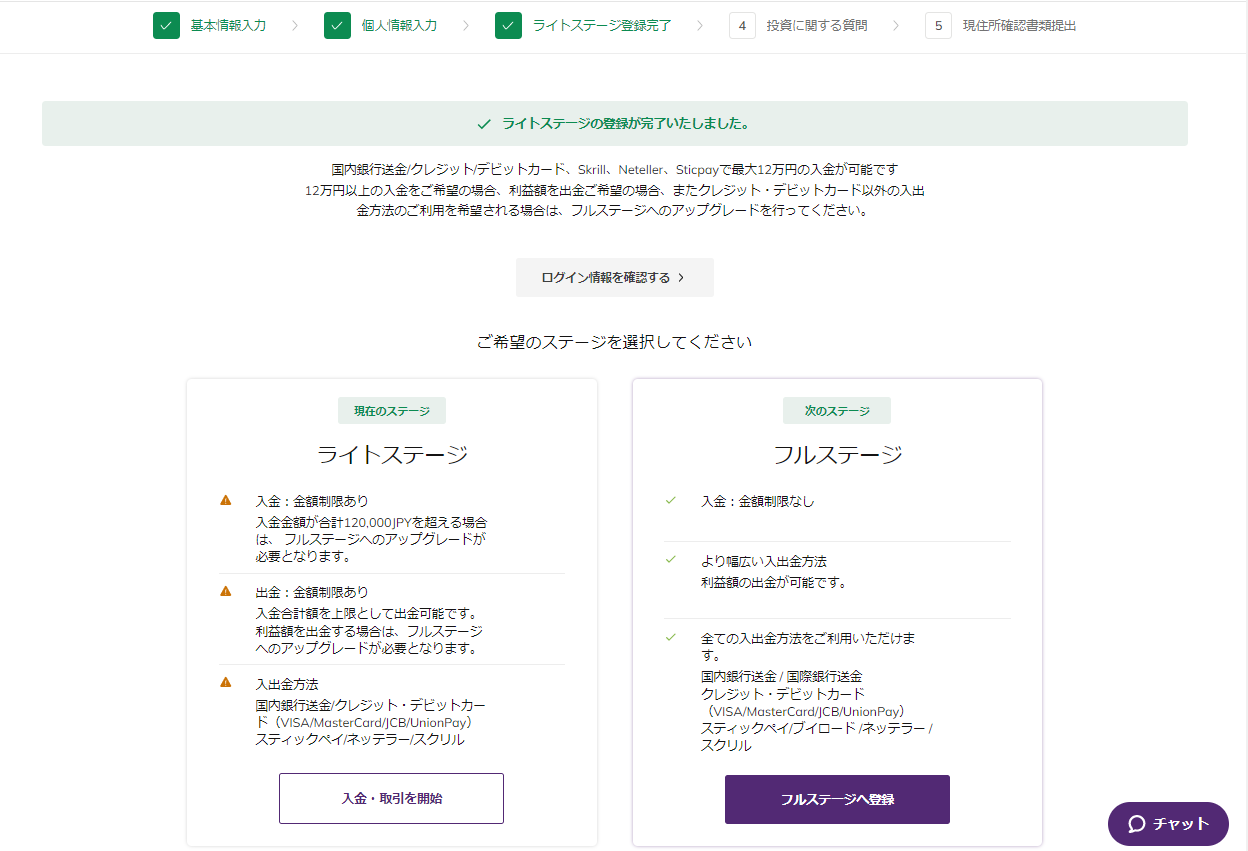
Task: Expand ログイン情報を確認する
Action: [x=614, y=278]
